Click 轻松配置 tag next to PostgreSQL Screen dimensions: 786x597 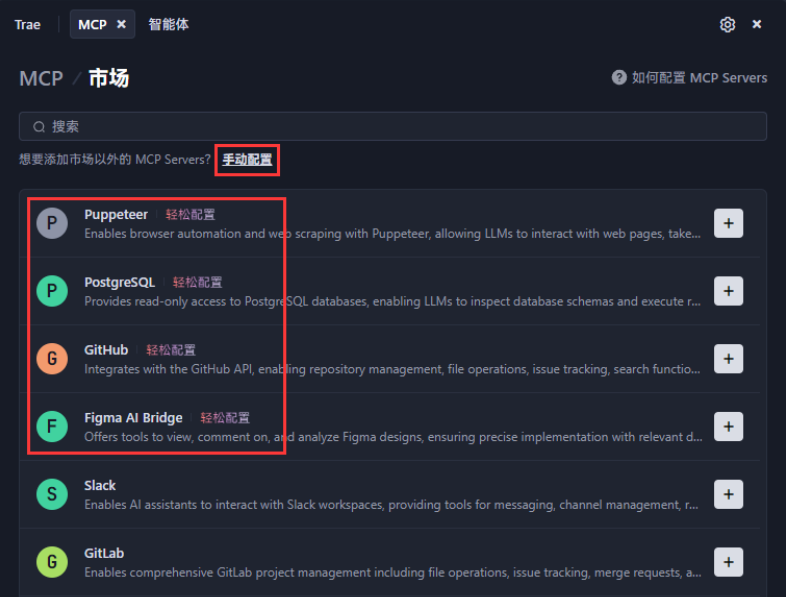pos(198,282)
